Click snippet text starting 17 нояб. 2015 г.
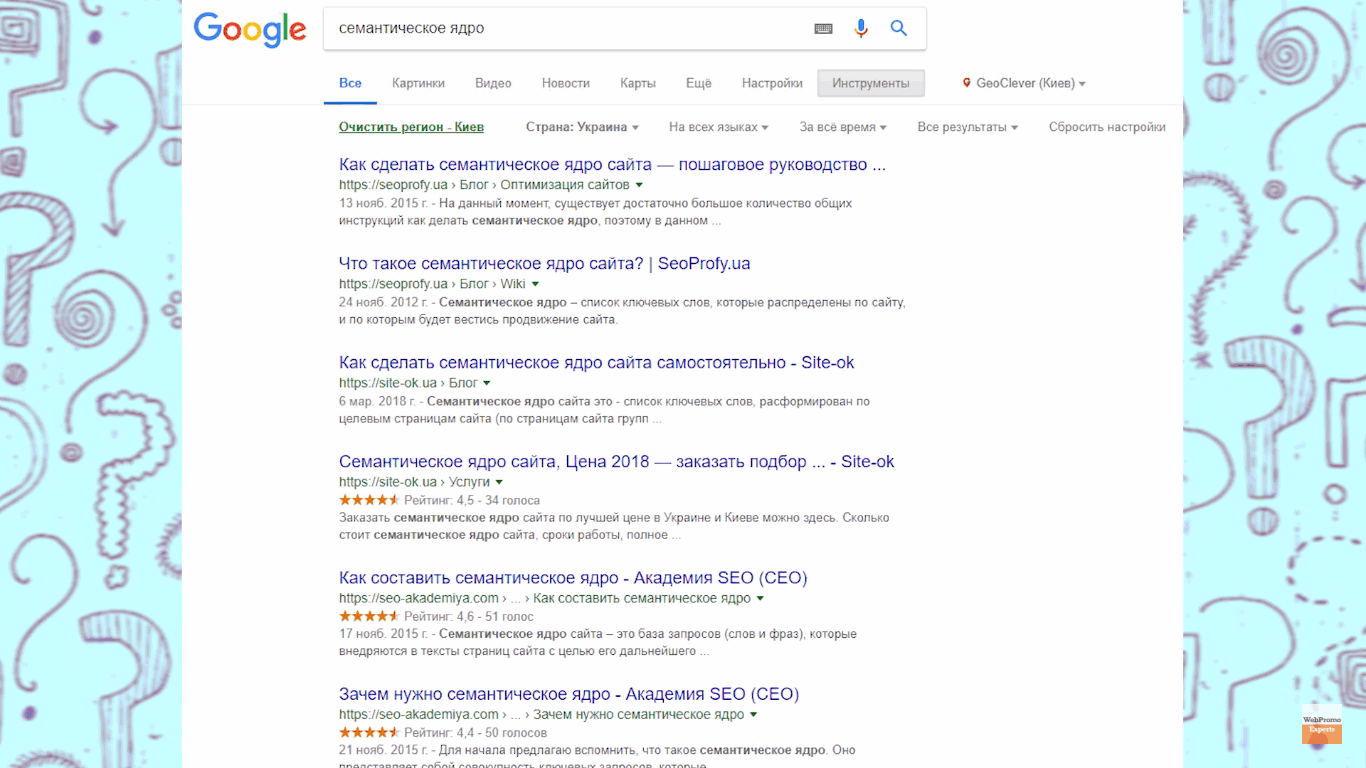This screenshot has height=768, width=1366. (598, 642)
